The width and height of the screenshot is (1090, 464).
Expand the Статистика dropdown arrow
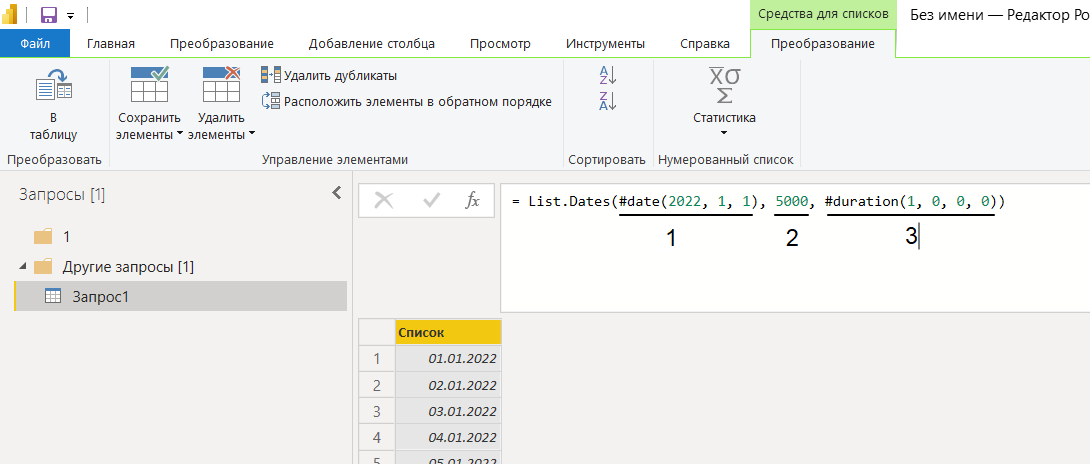724,132
